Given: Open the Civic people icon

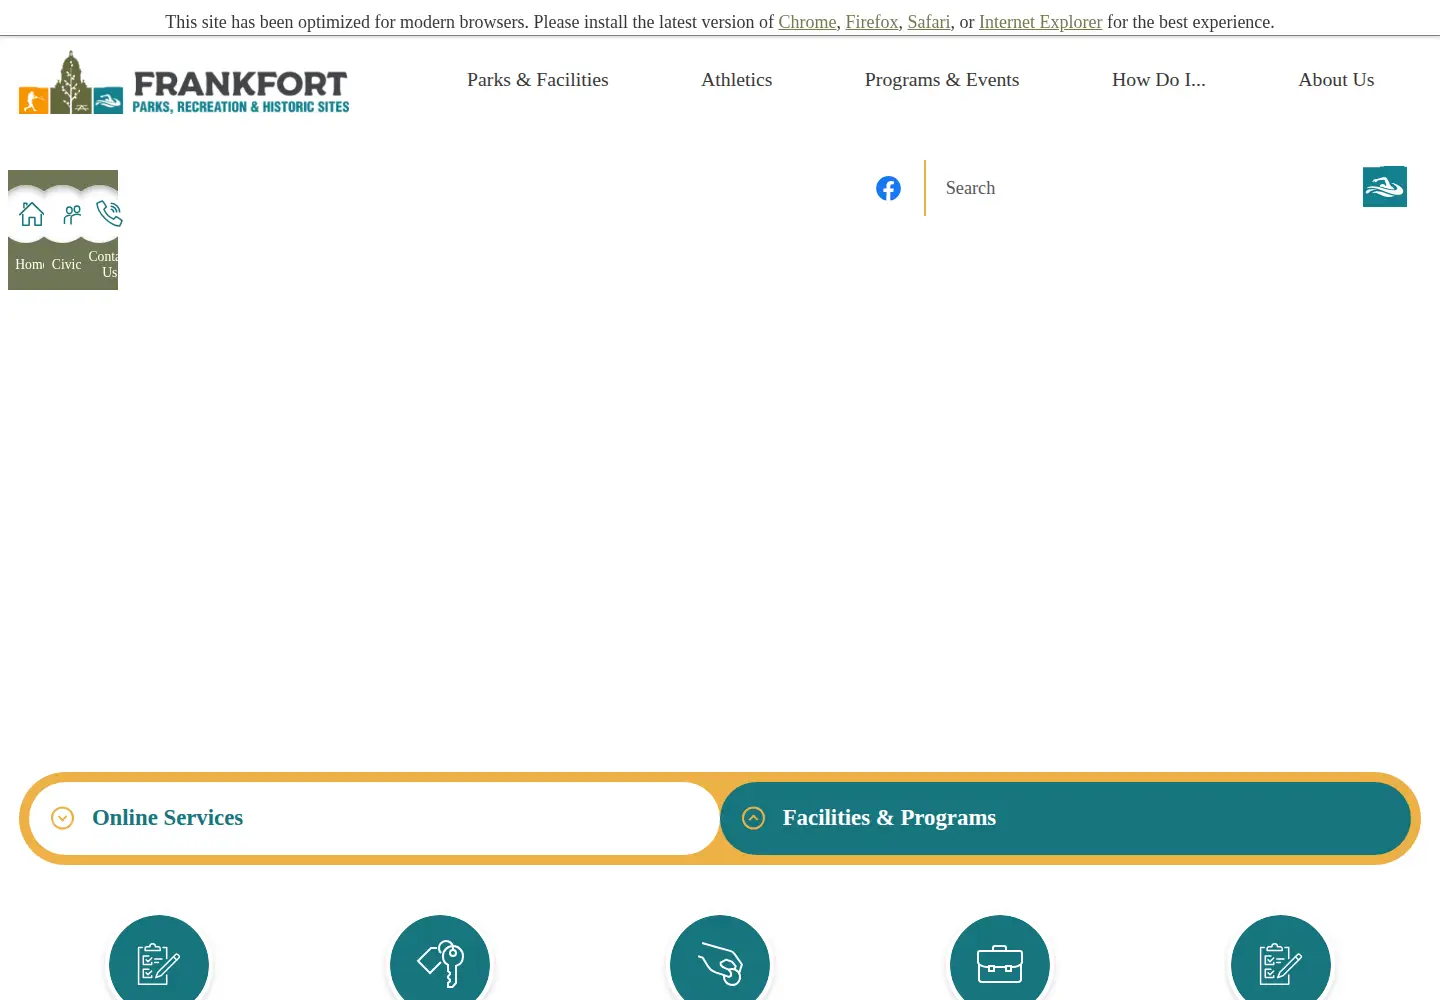Looking at the screenshot, I should 72,214.
